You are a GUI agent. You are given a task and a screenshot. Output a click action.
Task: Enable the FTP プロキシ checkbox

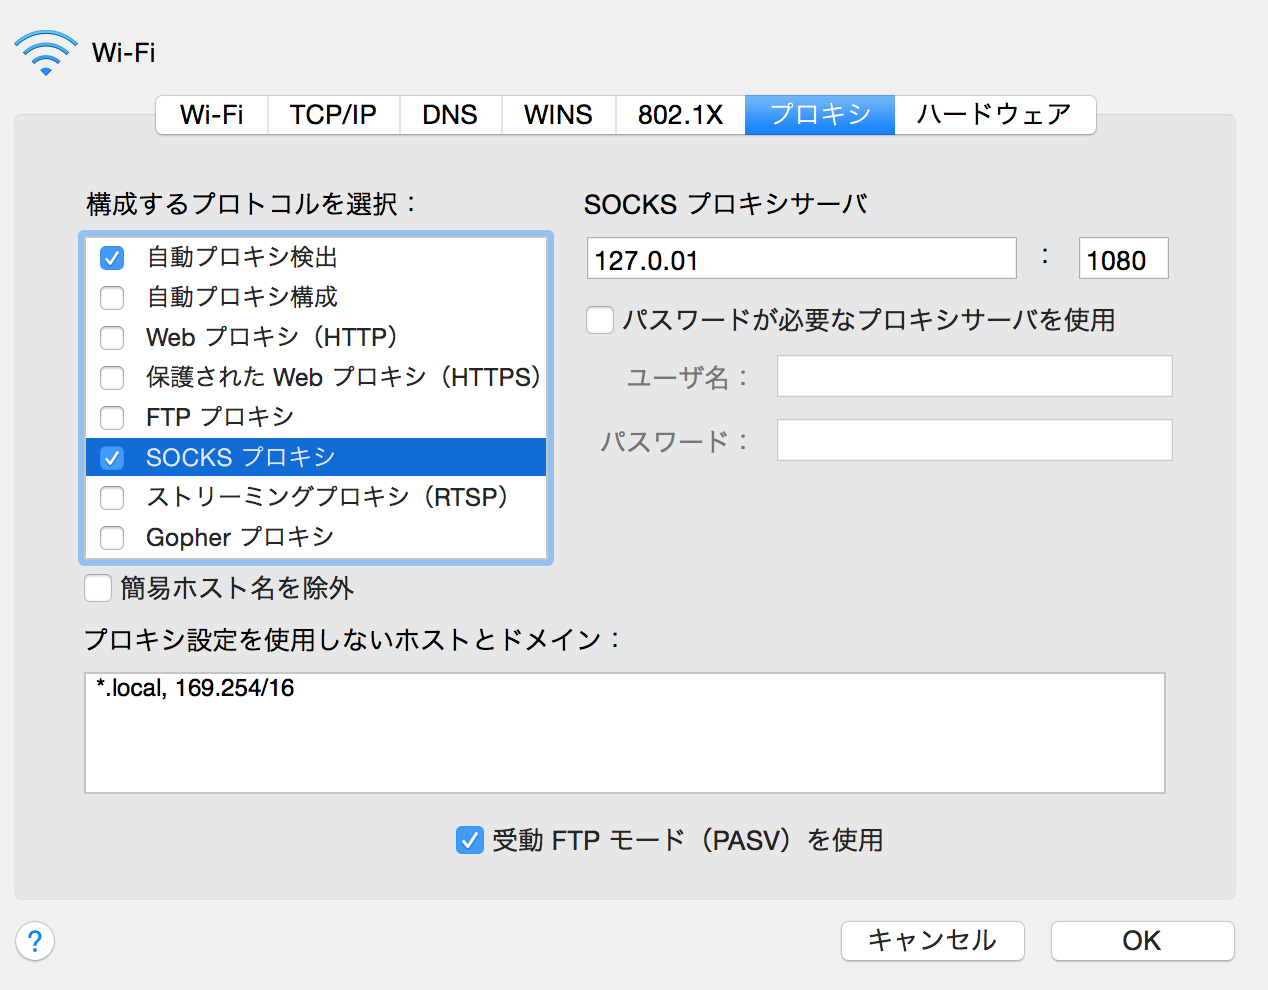pos(111,417)
